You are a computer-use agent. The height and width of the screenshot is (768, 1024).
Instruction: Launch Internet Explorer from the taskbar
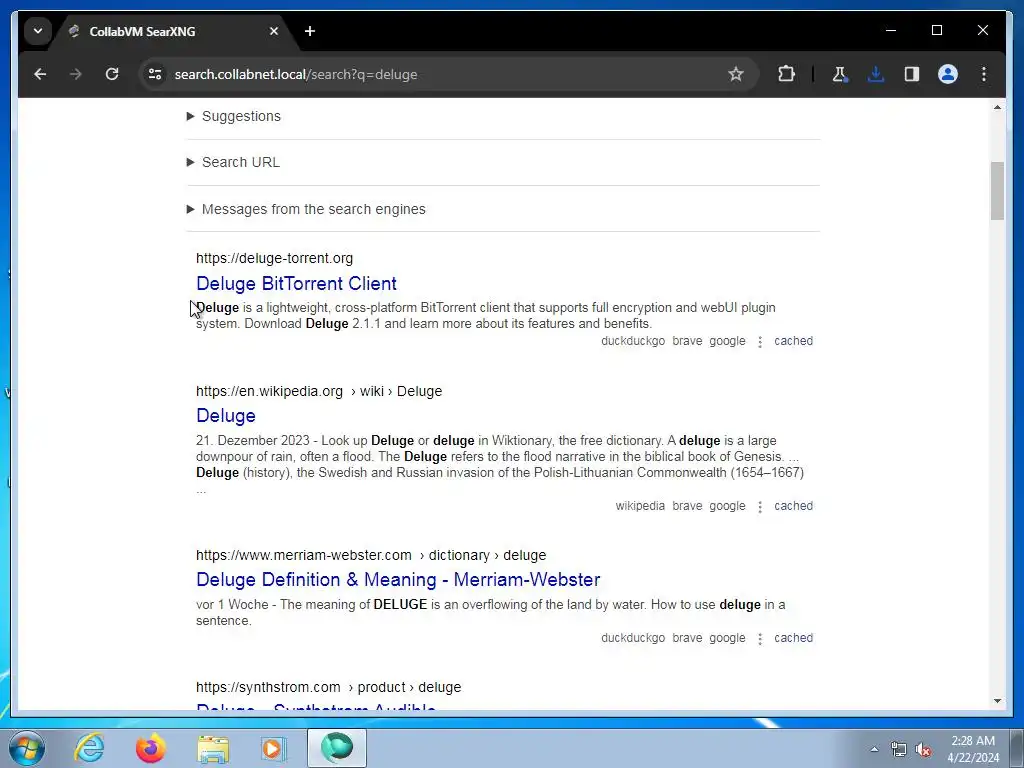(89, 748)
